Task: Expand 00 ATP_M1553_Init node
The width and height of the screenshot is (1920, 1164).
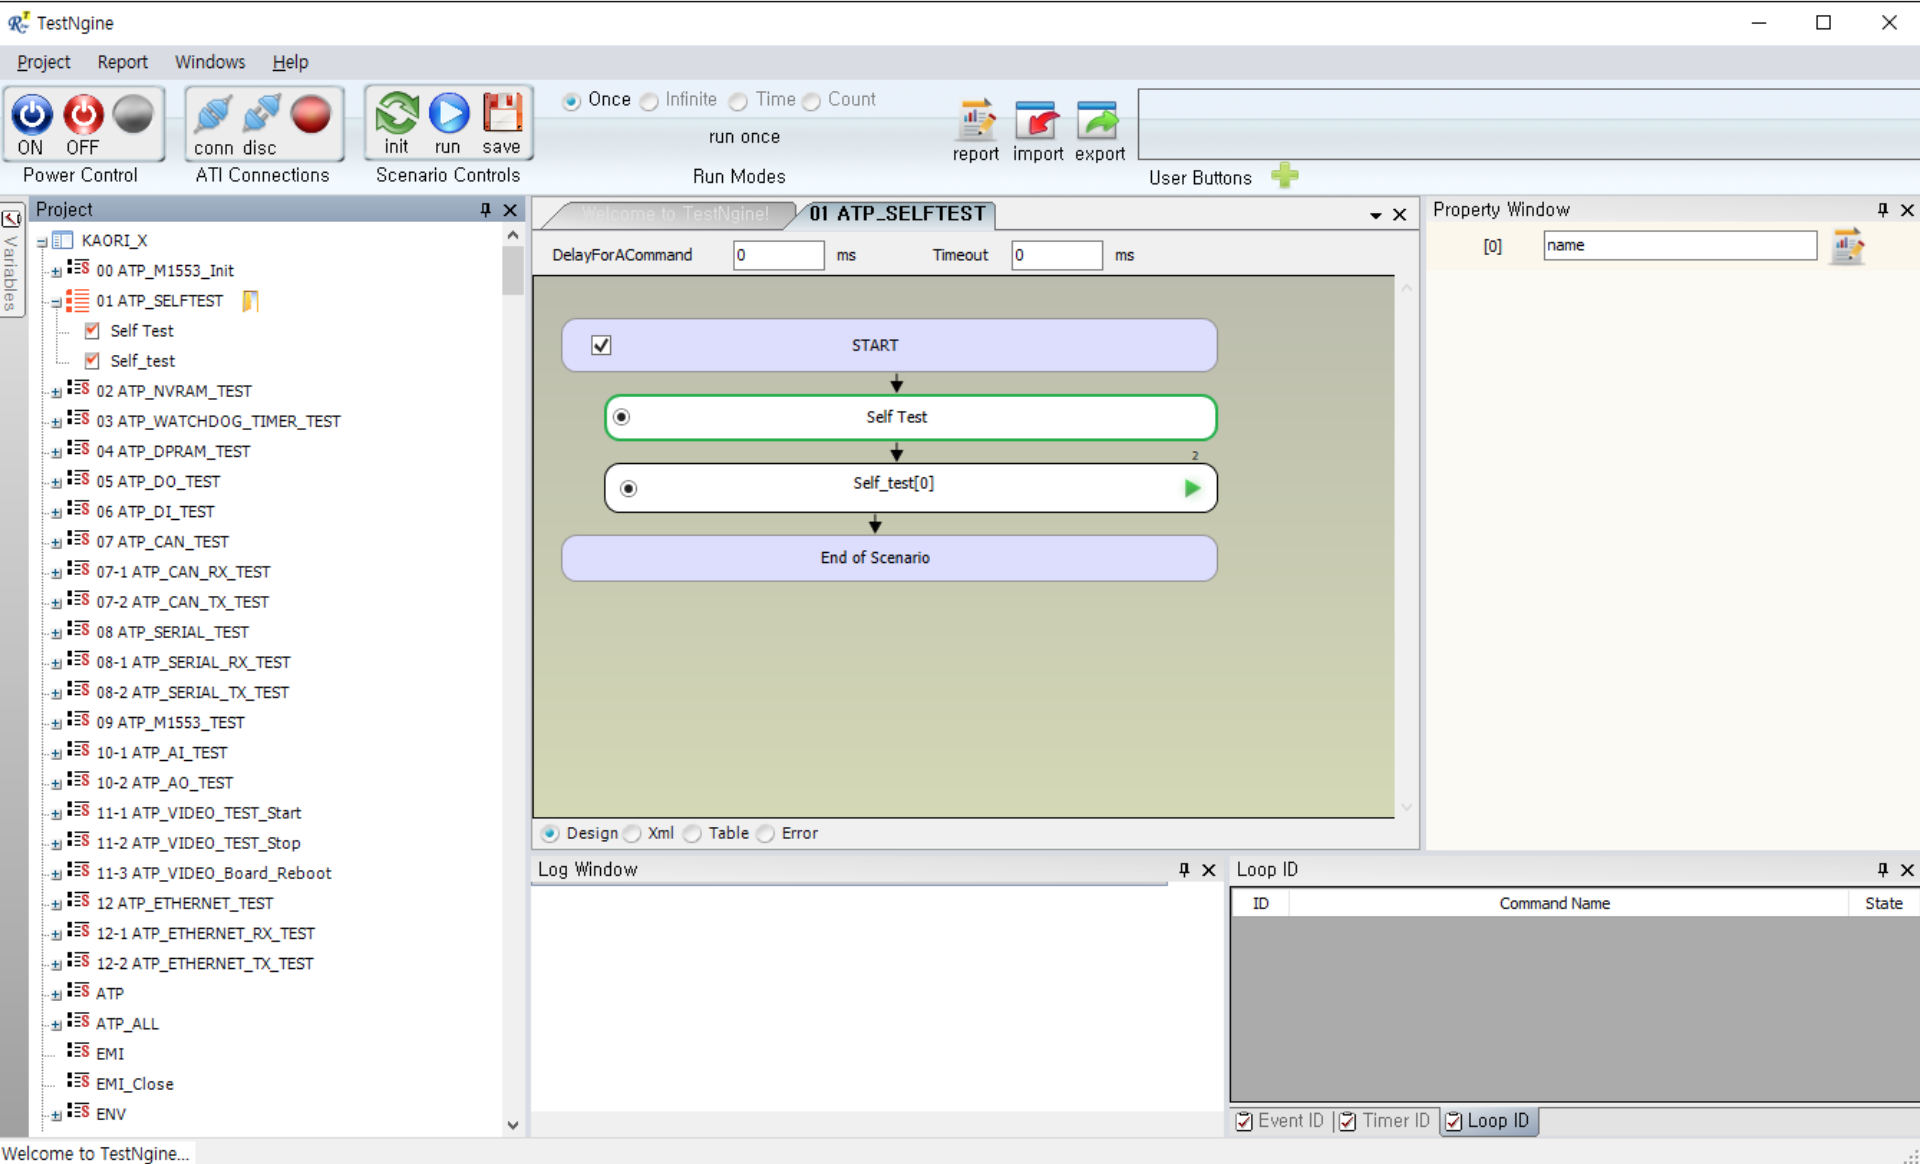Action: 56,272
